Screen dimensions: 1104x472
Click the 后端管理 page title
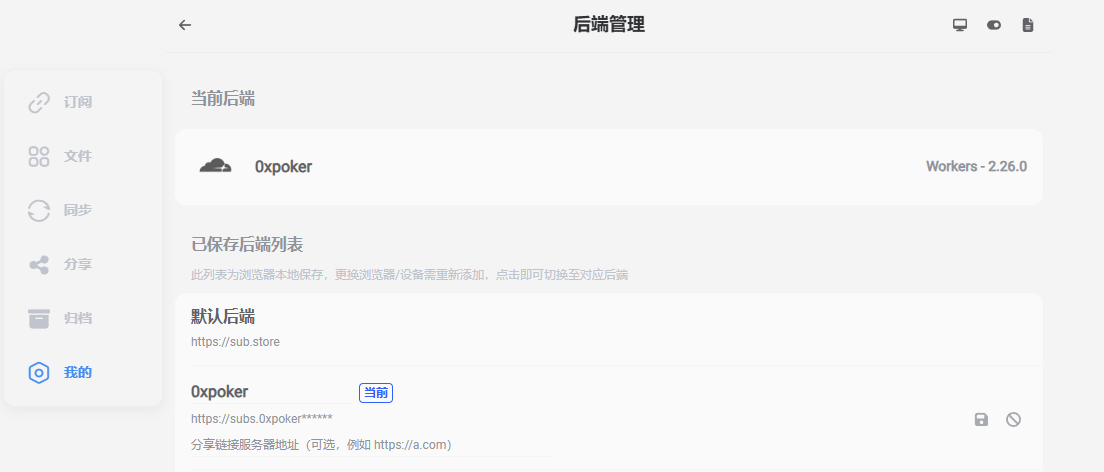[609, 25]
